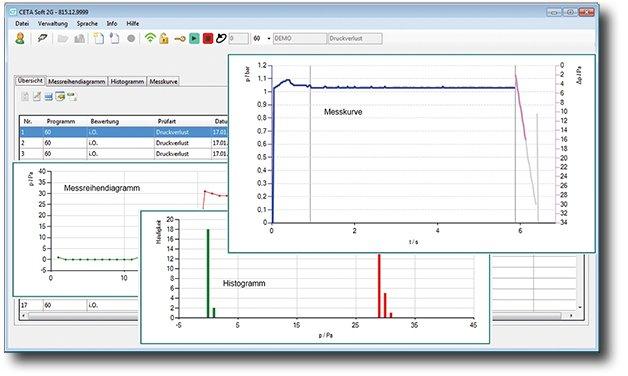
Task: Click the grey round record icon
Action: click(131, 38)
